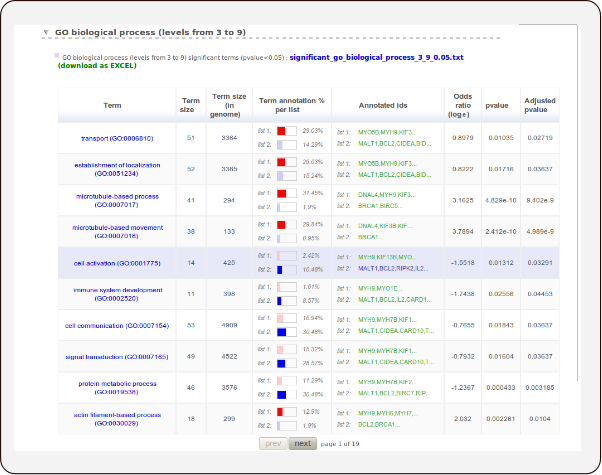Click the Odds ratio column header

[463, 105]
